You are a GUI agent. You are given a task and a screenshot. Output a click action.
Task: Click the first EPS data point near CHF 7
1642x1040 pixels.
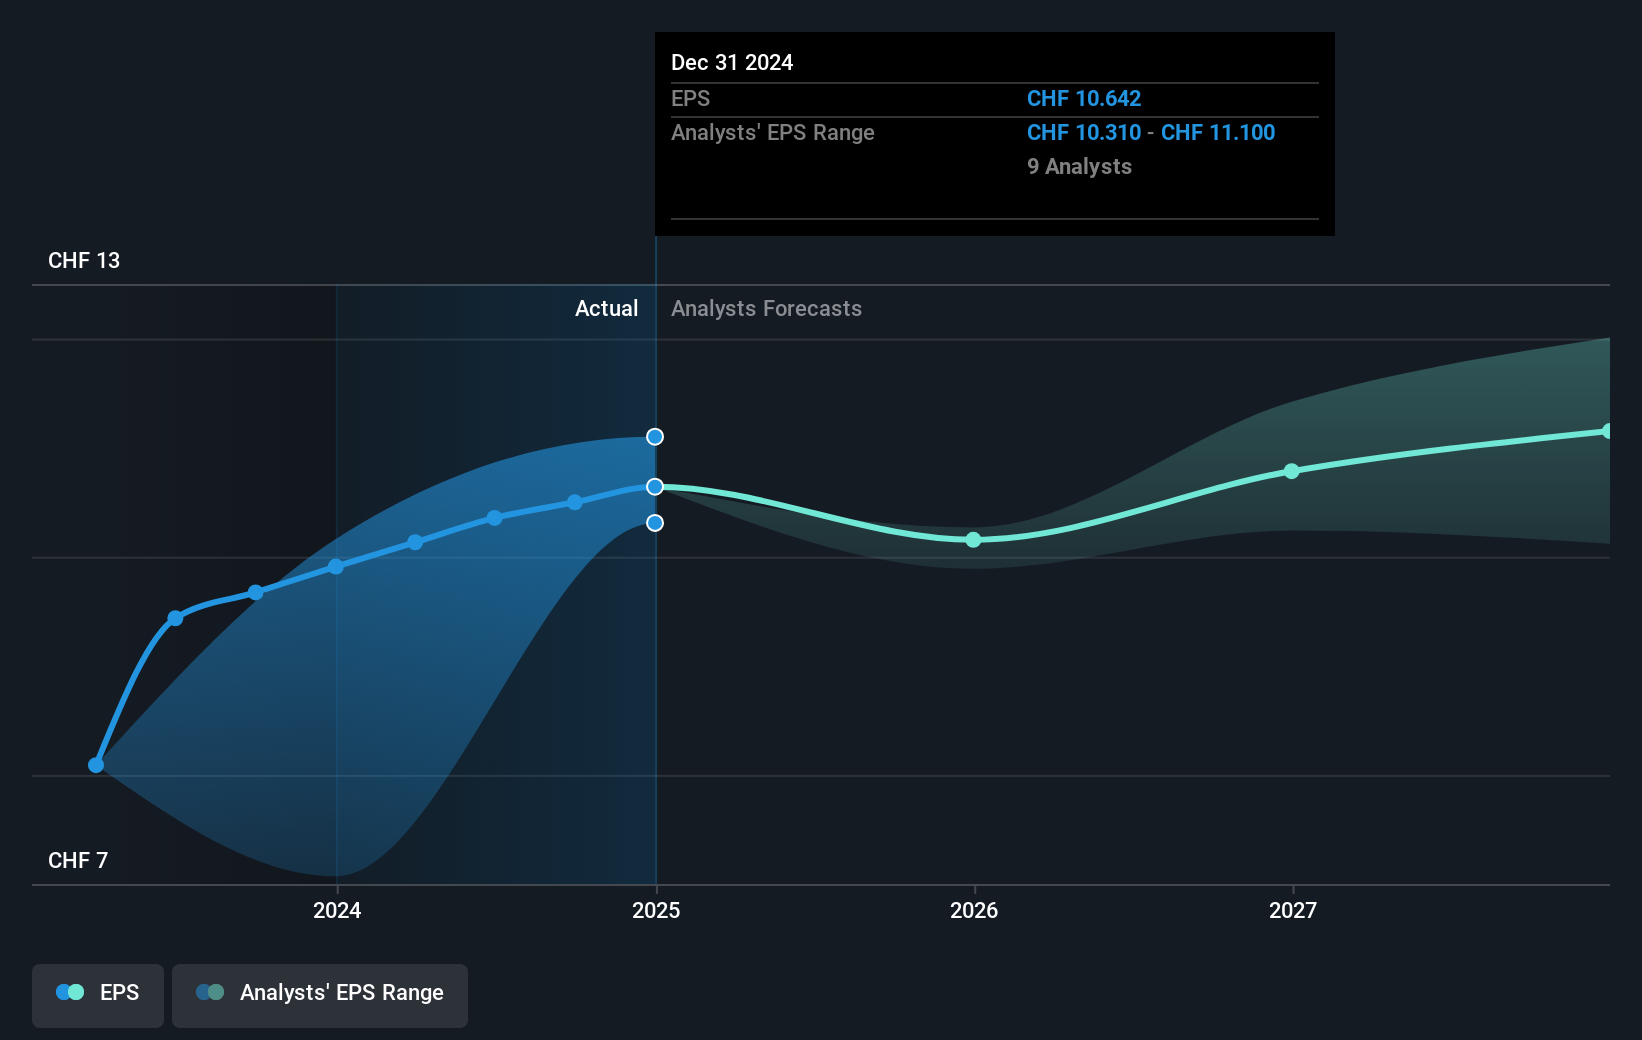pyautogui.click(x=96, y=765)
